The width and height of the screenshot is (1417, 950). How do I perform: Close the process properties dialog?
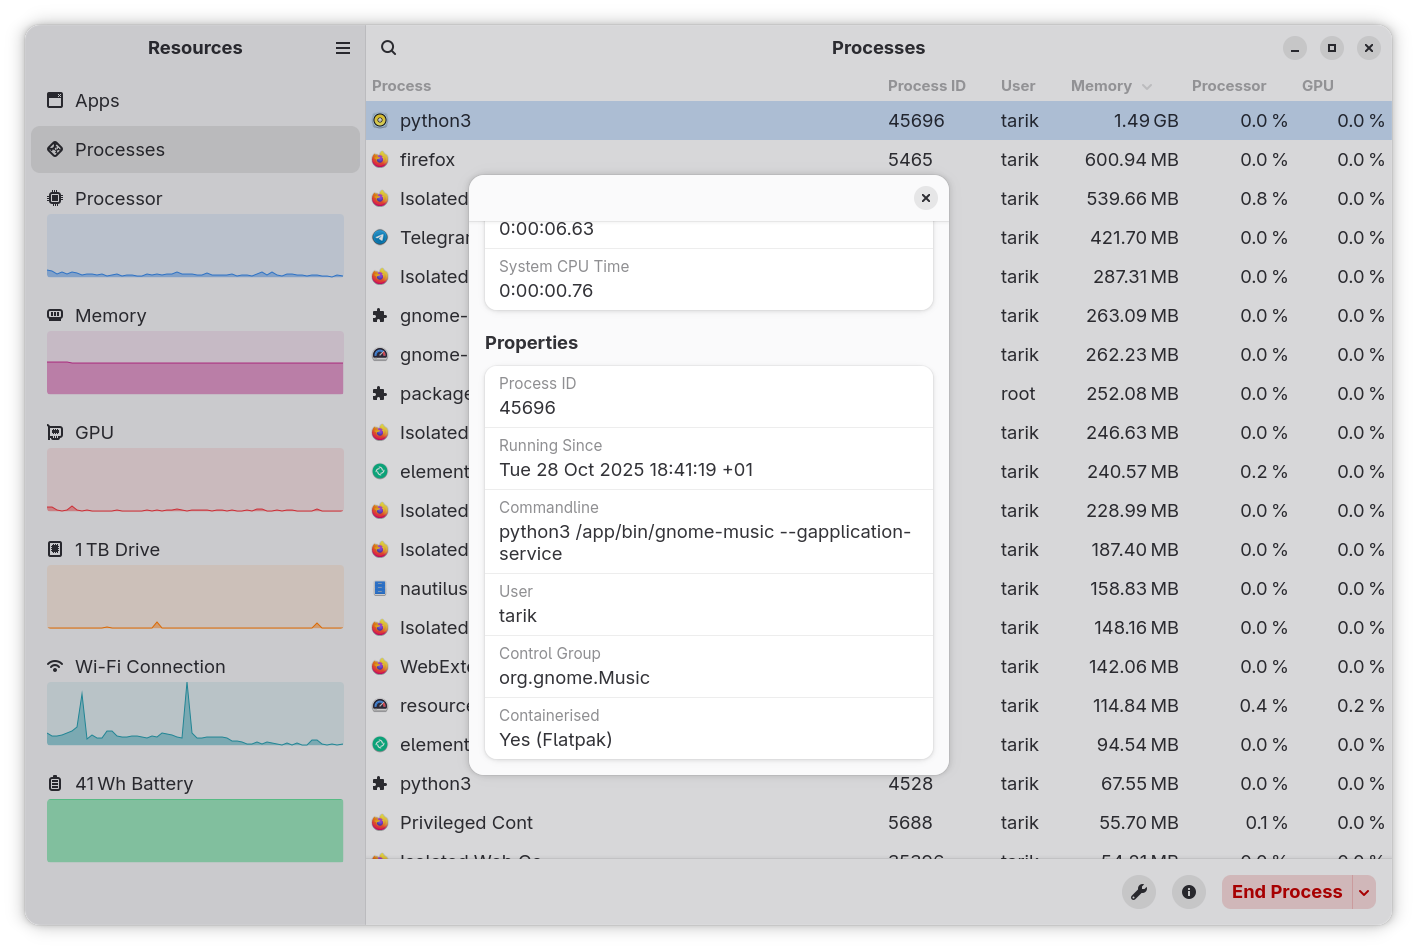pos(926,198)
